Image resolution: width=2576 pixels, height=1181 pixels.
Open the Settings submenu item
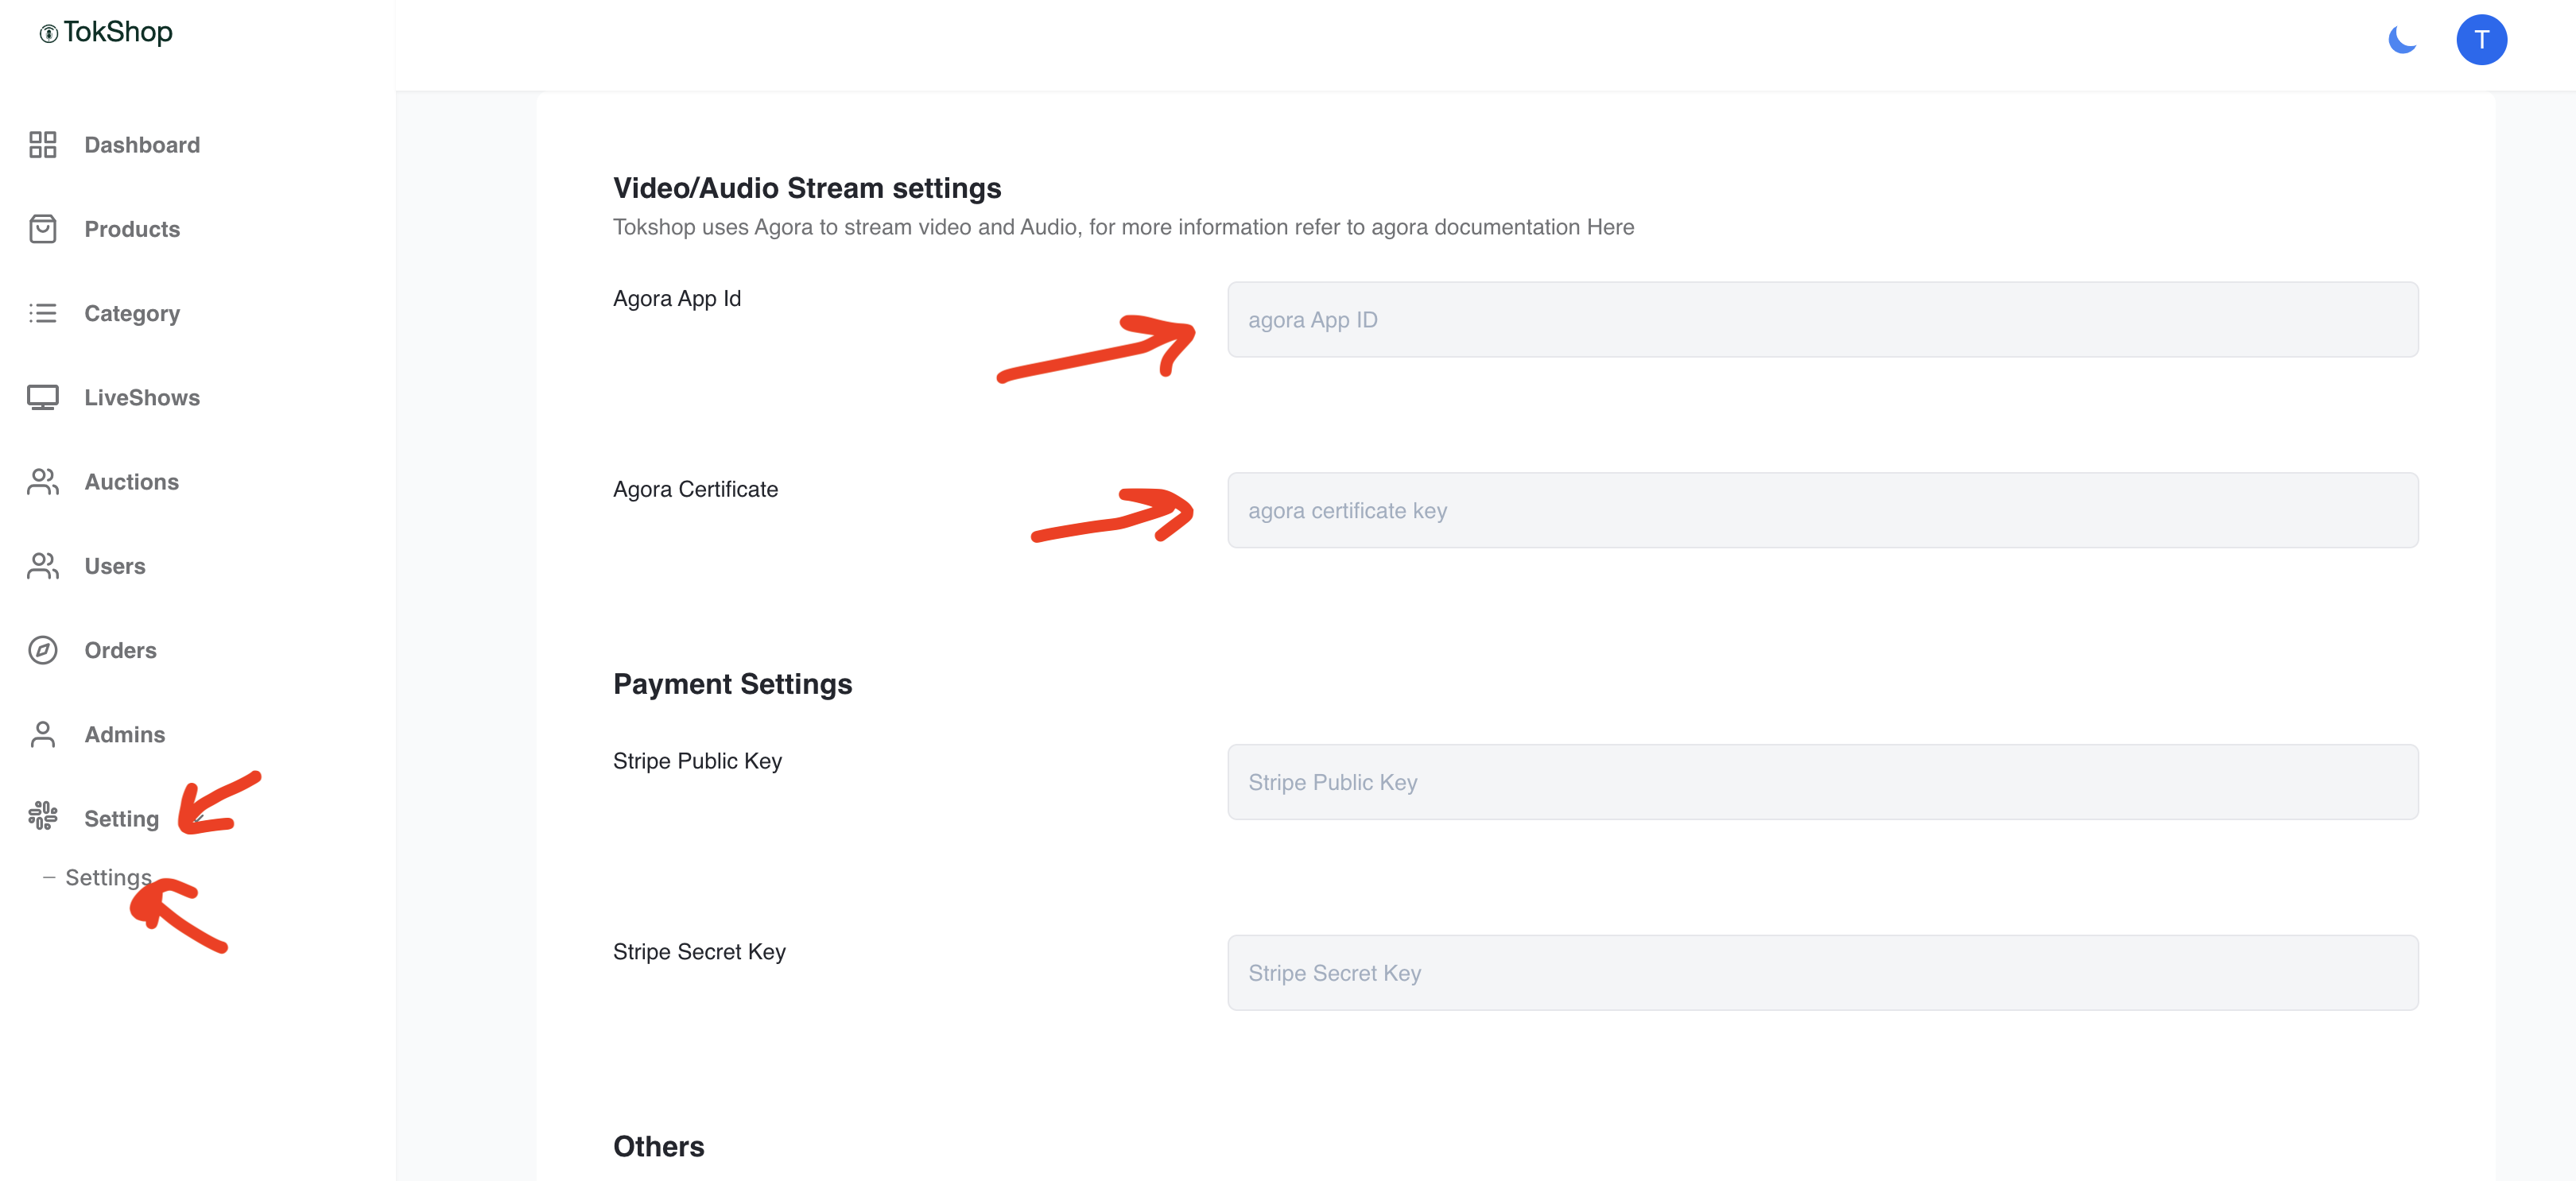[x=108, y=877]
